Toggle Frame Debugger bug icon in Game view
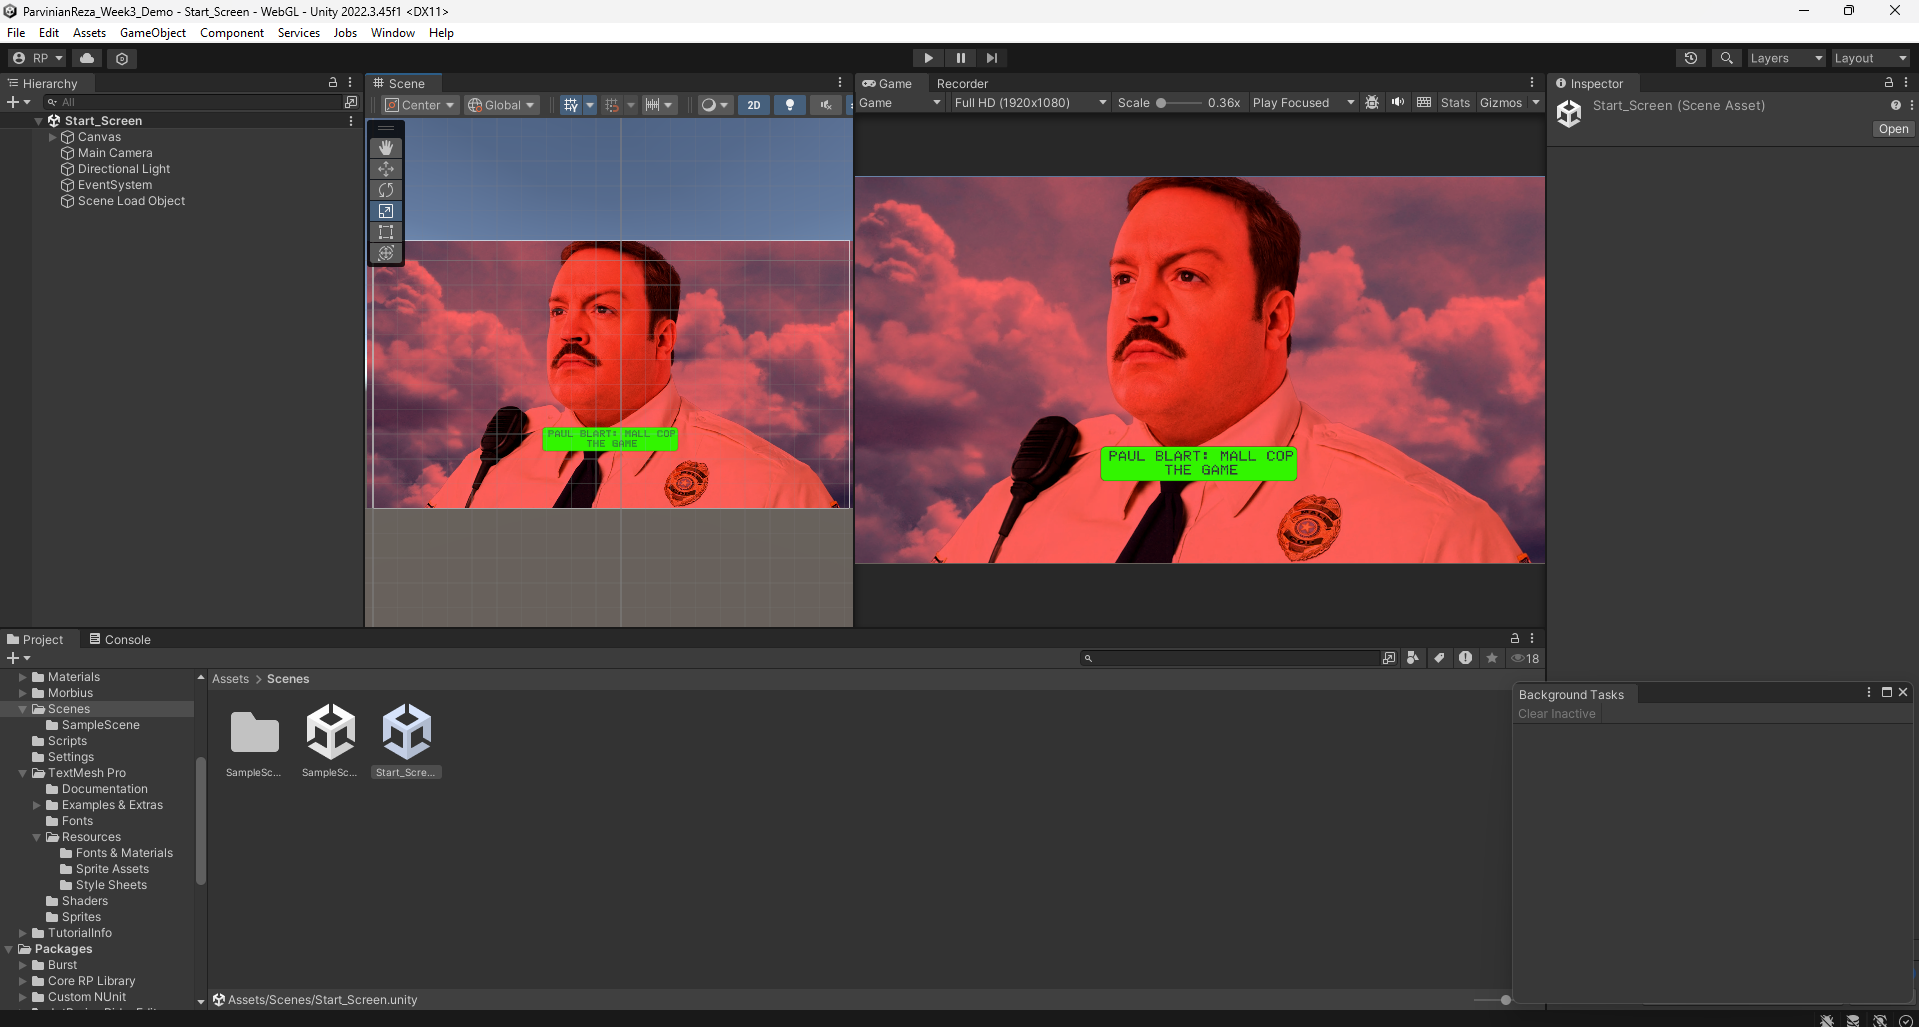The image size is (1919, 1027). pyautogui.click(x=1372, y=102)
